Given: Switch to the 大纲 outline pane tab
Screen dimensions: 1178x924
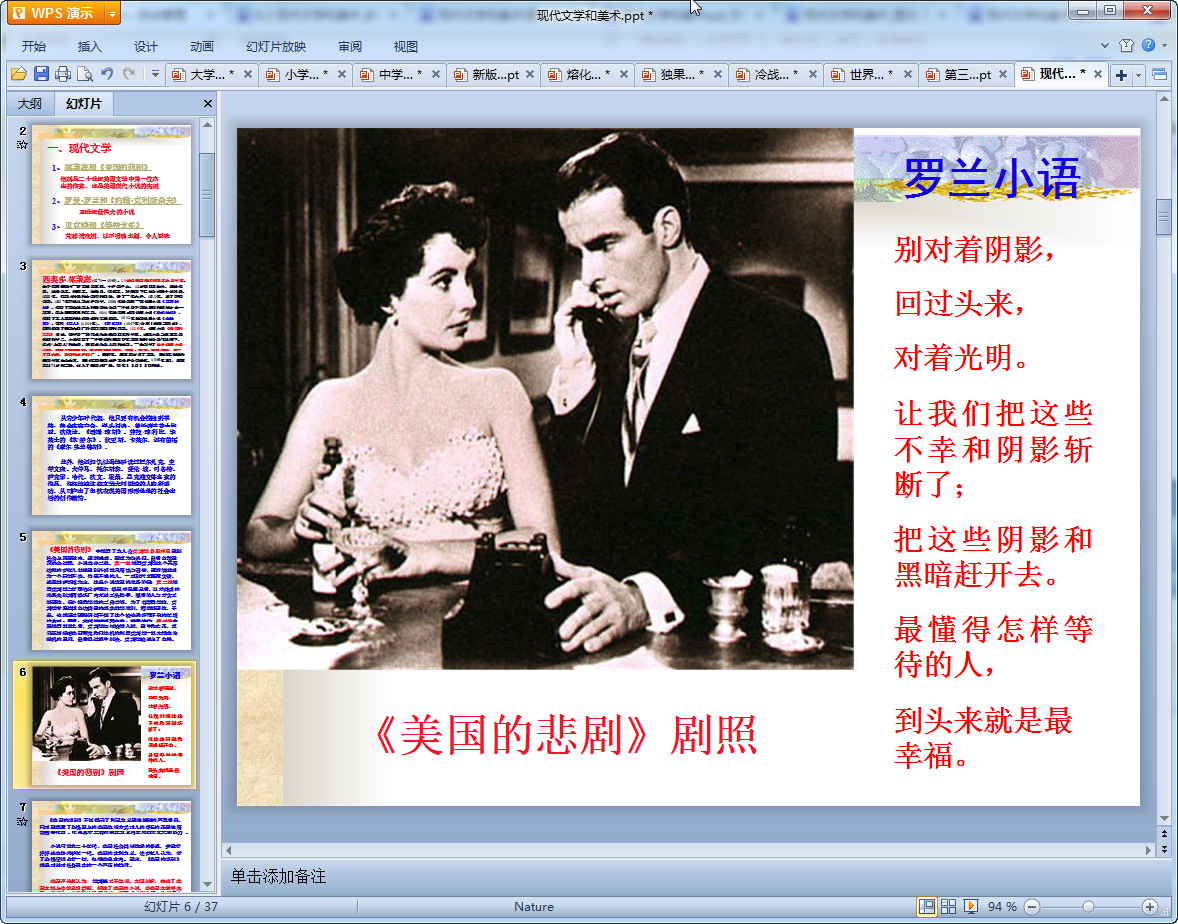Looking at the screenshot, I should 30,104.
